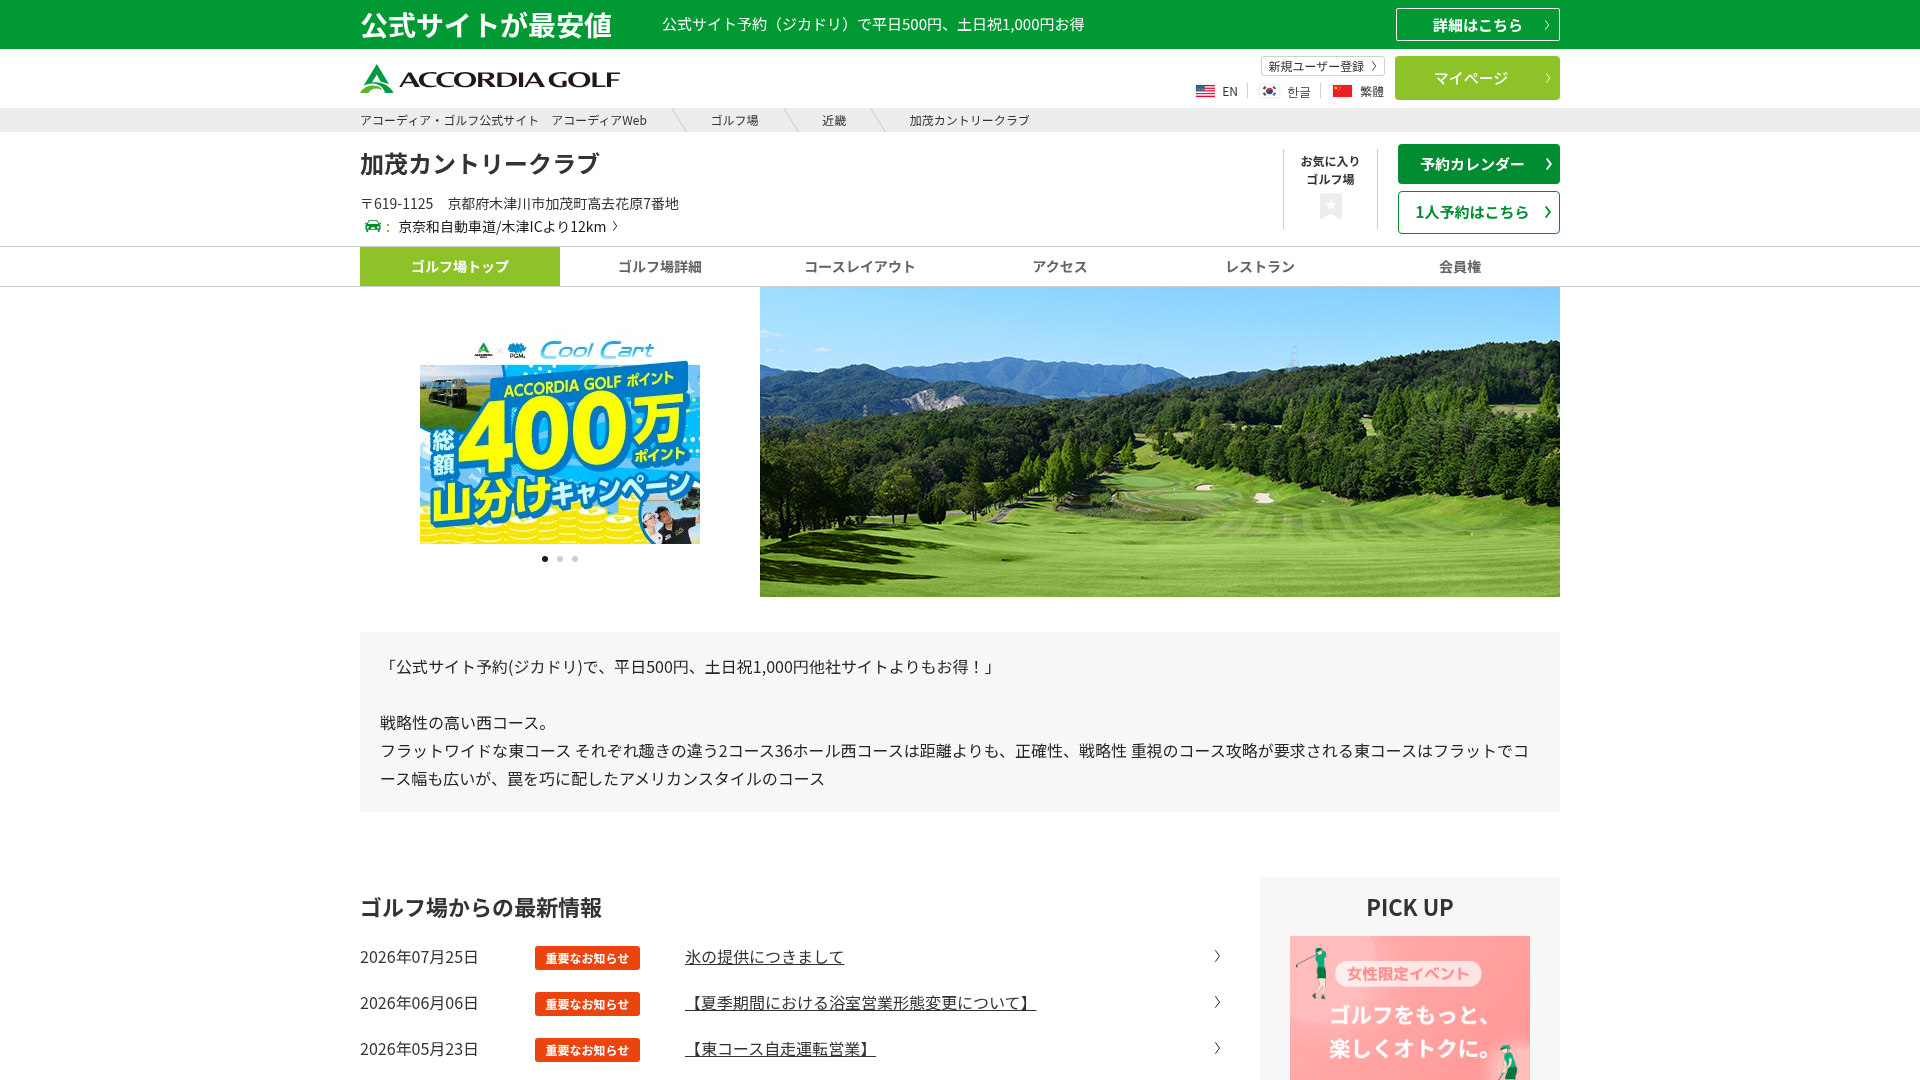Click the green car access icon

pyautogui.click(x=373, y=226)
